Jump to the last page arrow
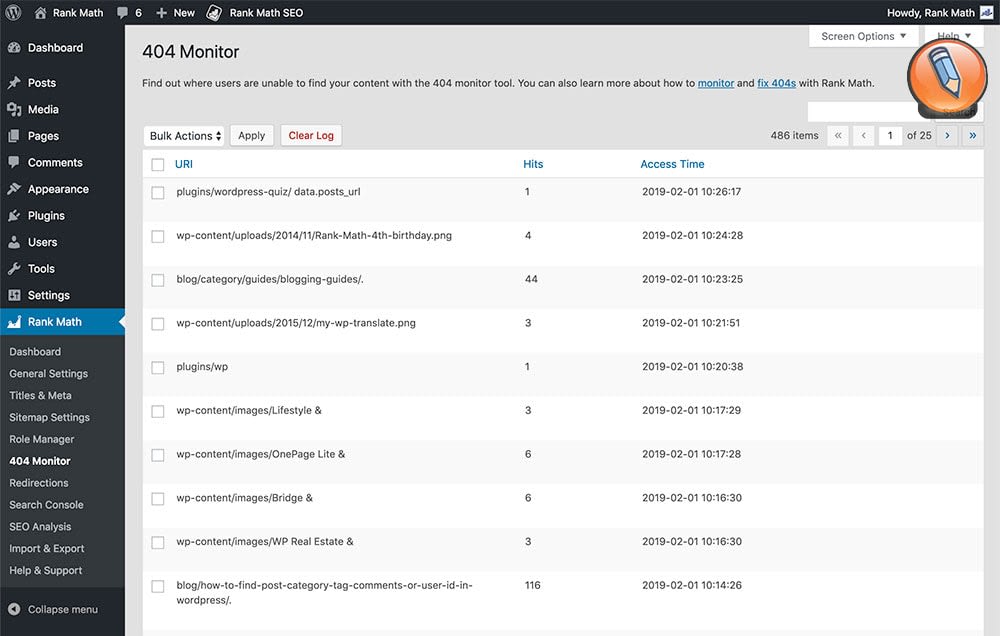Screen dimensions: 1000x636 pos(973,135)
